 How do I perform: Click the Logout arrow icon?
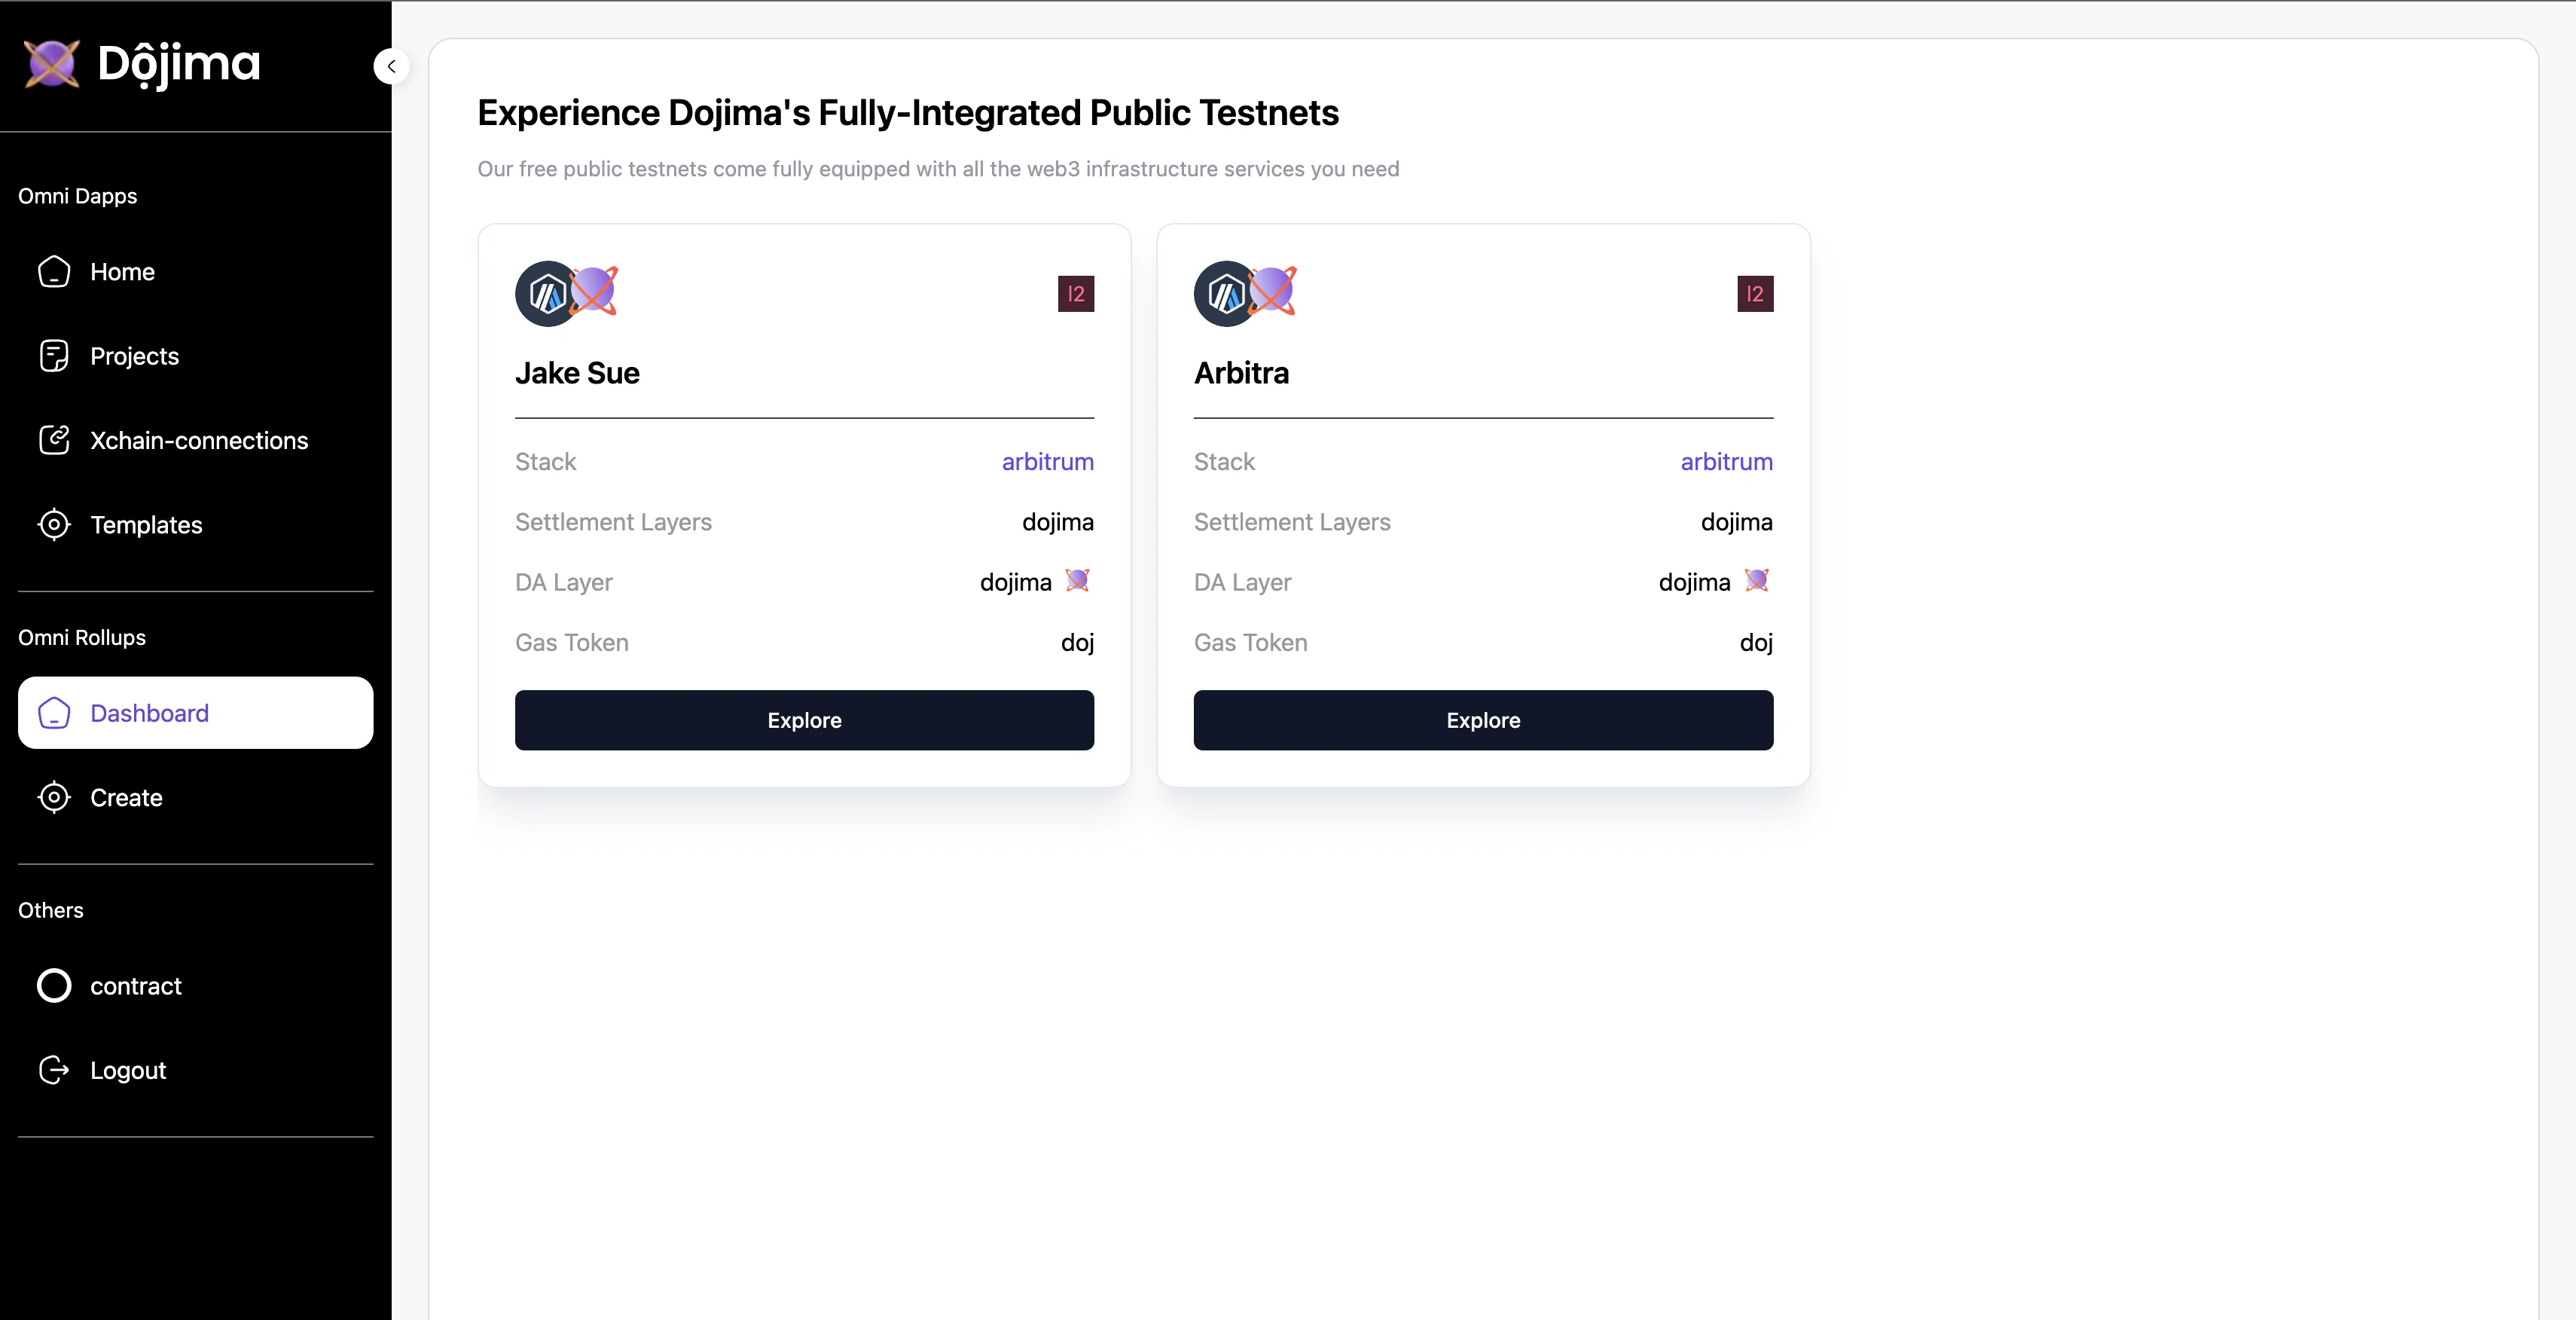(x=54, y=1069)
